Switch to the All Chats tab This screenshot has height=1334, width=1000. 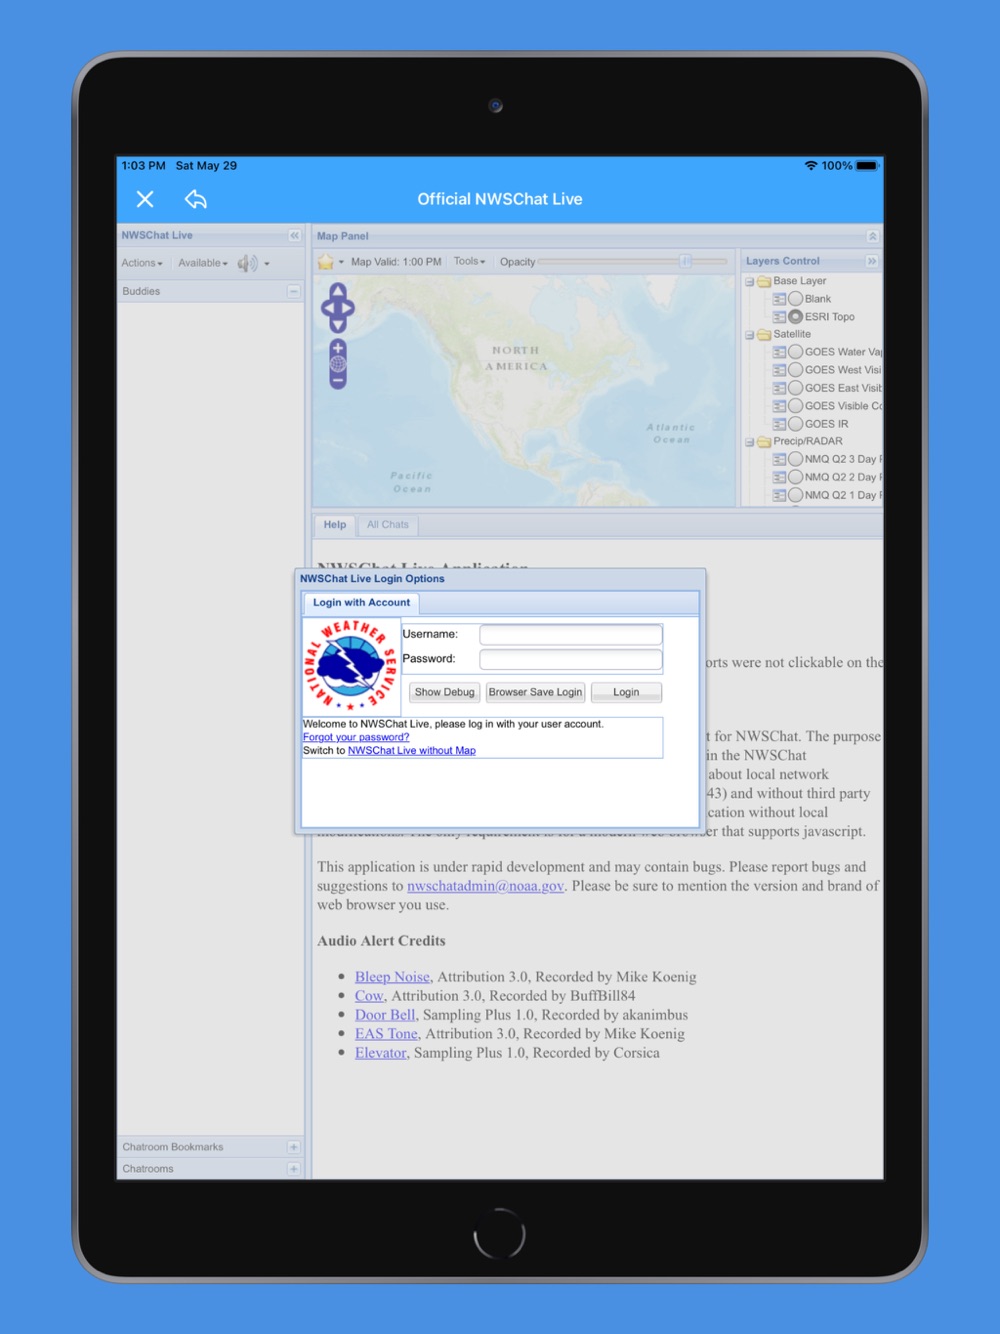(388, 525)
